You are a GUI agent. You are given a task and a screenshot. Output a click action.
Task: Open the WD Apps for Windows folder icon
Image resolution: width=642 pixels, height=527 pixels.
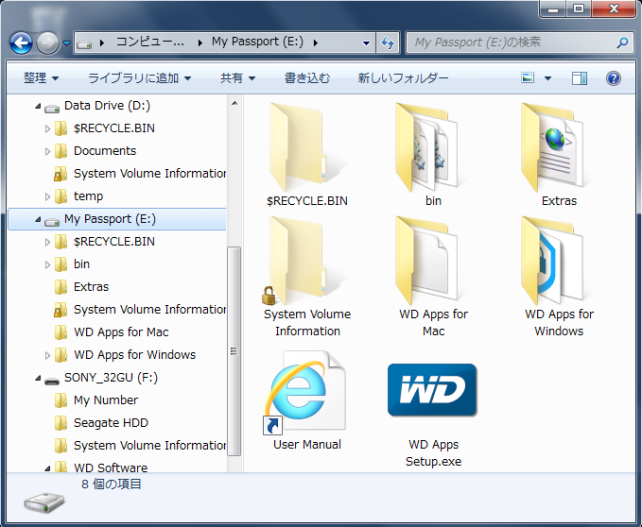point(558,262)
